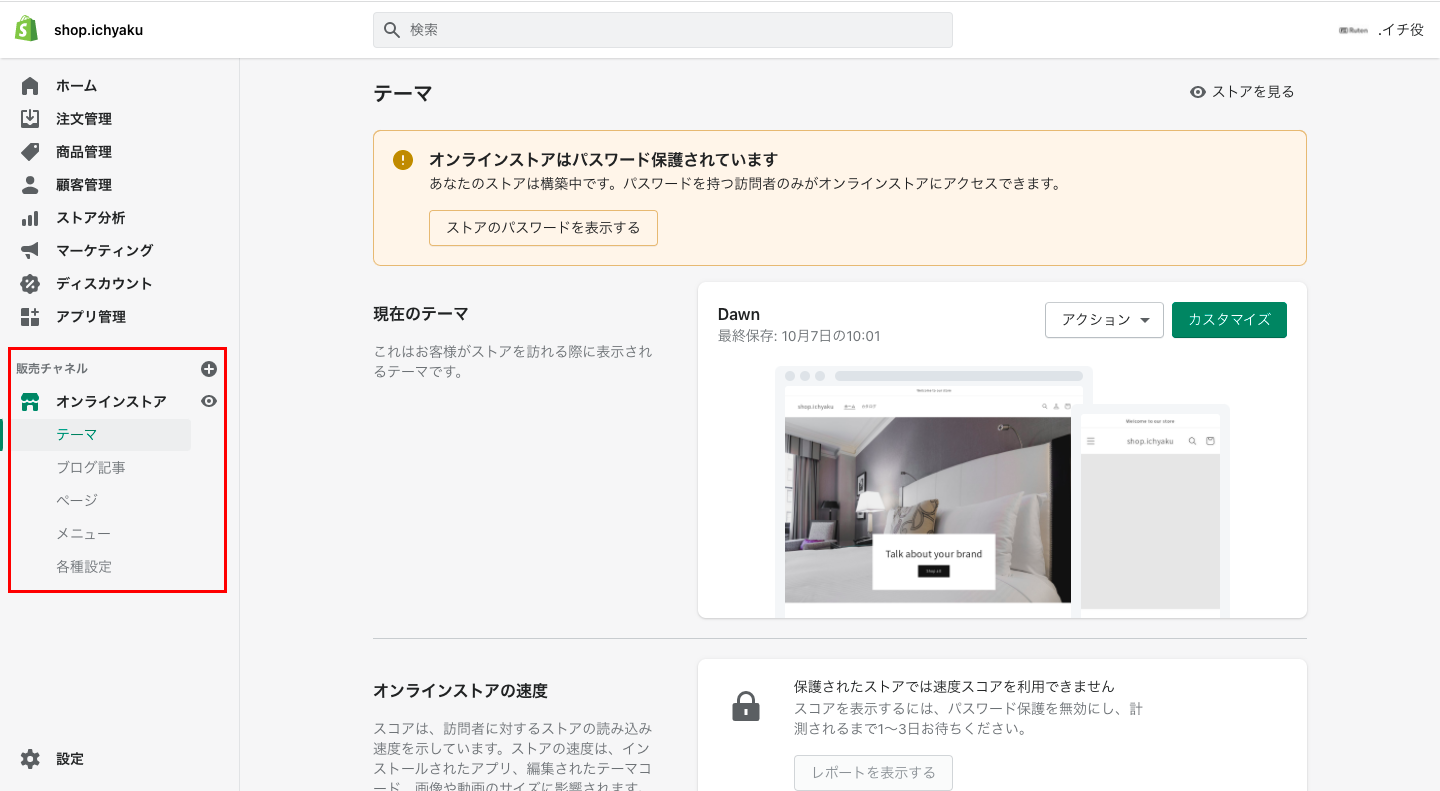The height and width of the screenshot is (791, 1440).
Task: Click the magnifier icon in search bar
Action: point(392,30)
